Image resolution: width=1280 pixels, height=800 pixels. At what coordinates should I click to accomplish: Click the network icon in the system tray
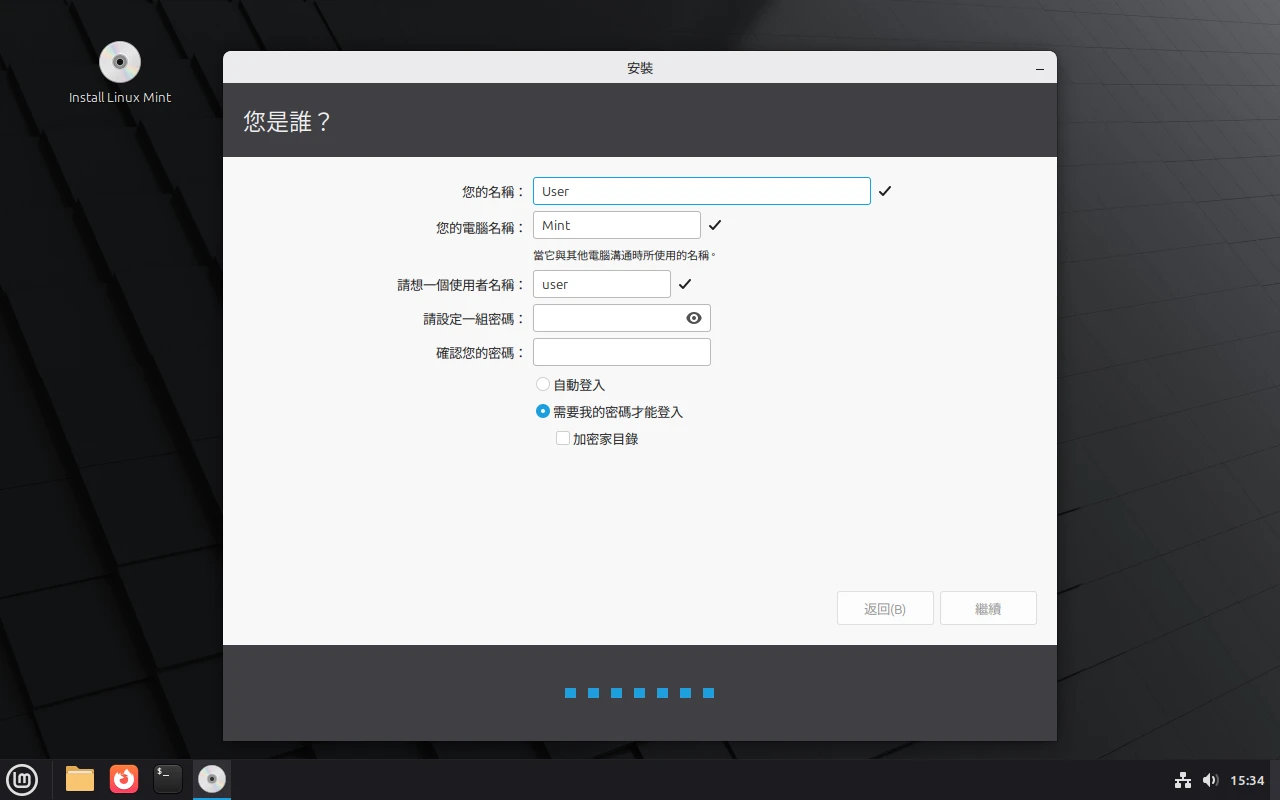tap(1183, 780)
